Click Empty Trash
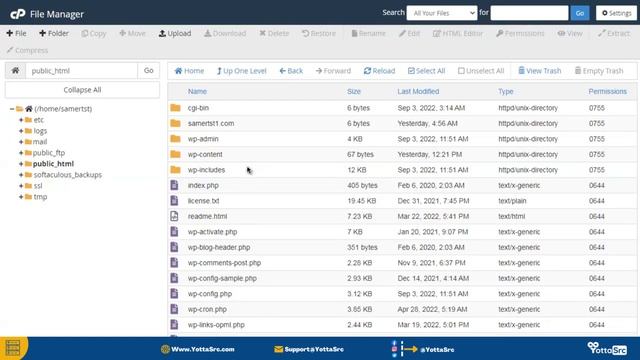 [599, 71]
